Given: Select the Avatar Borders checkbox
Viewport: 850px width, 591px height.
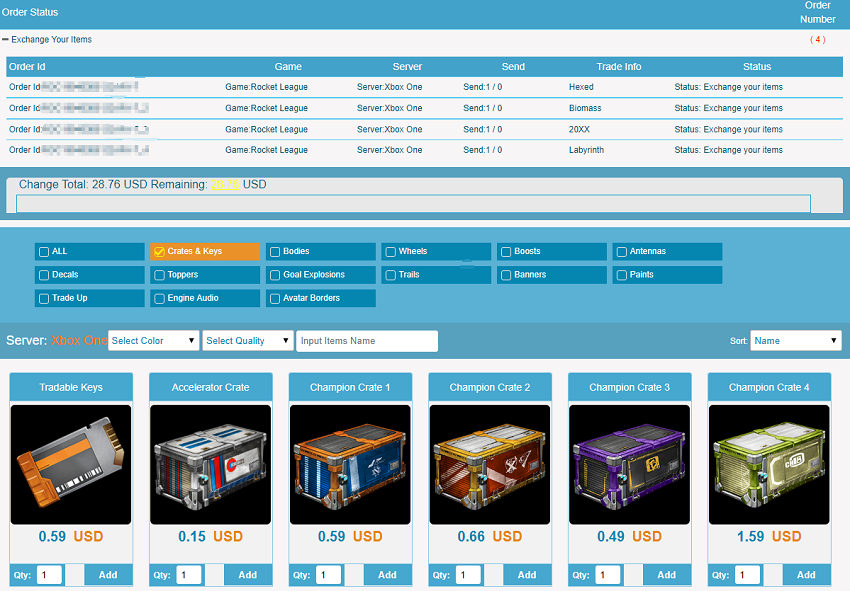Looking at the screenshot, I should 275,298.
